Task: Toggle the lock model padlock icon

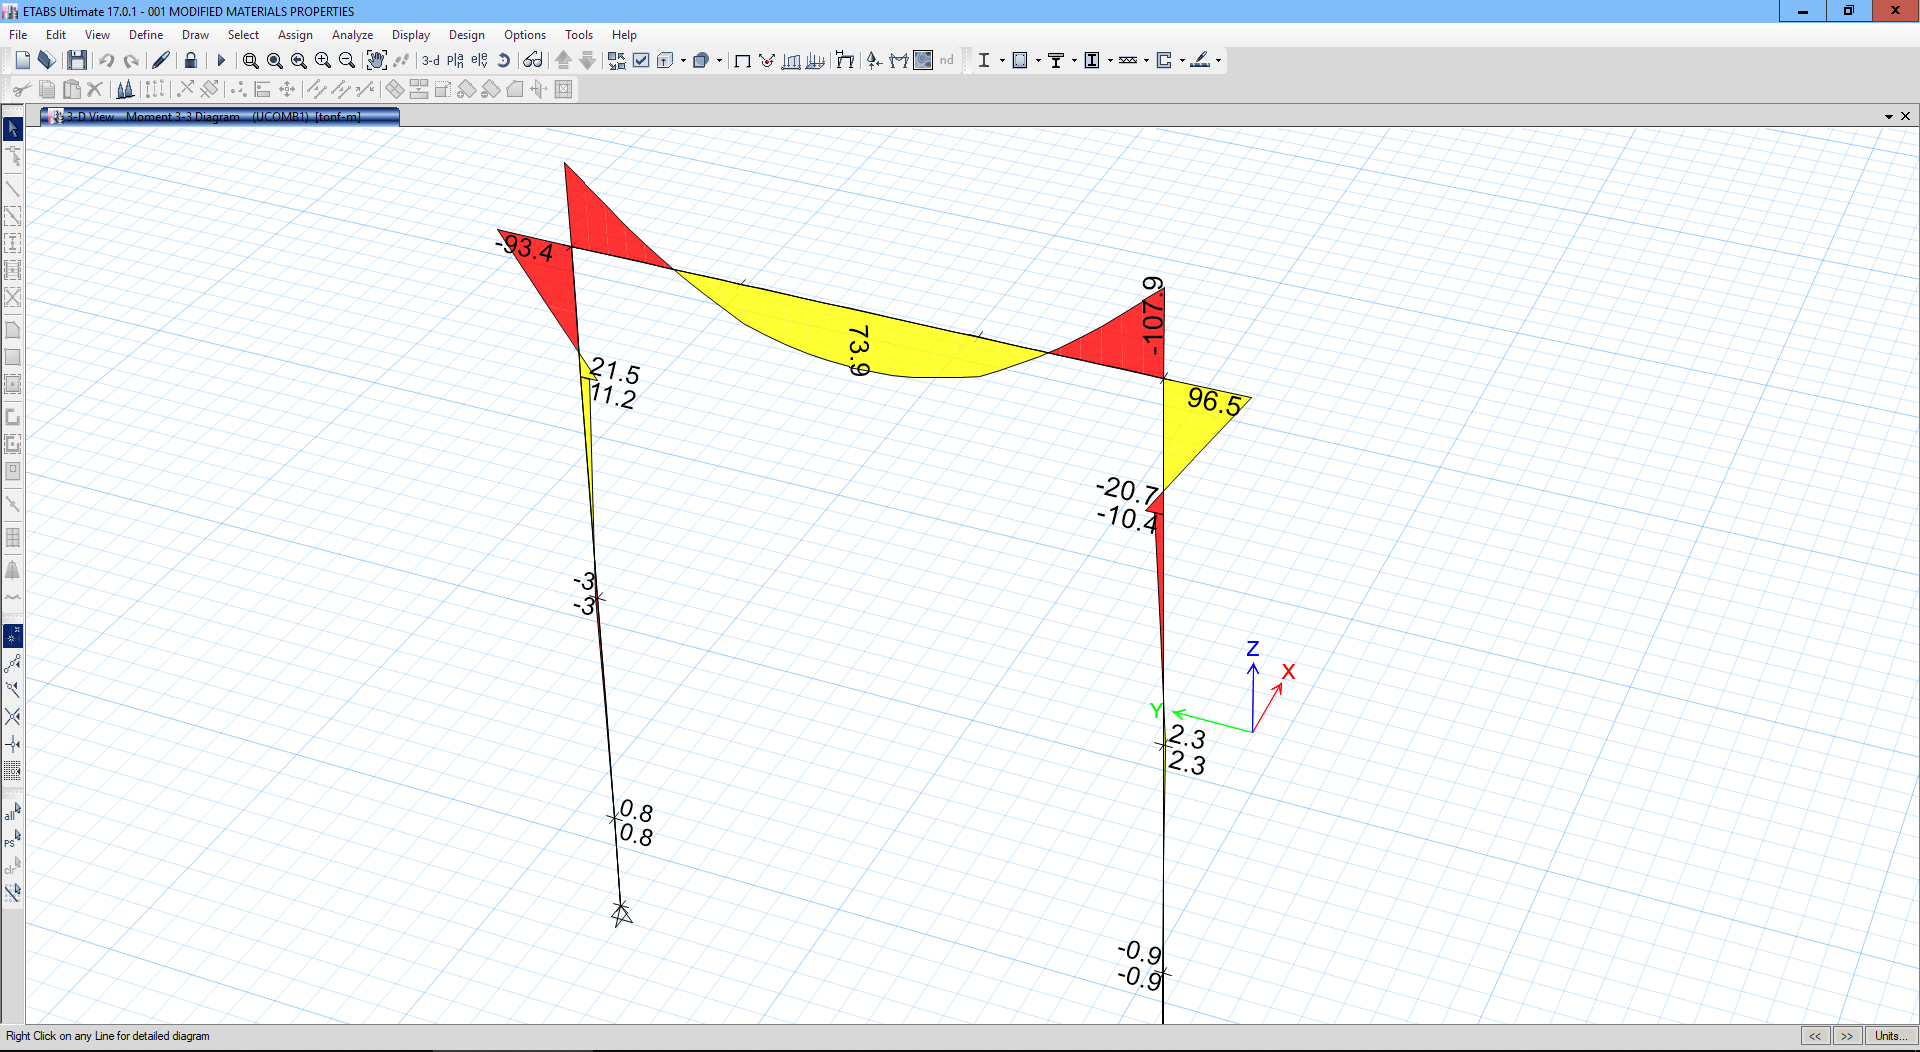Action: [190, 60]
